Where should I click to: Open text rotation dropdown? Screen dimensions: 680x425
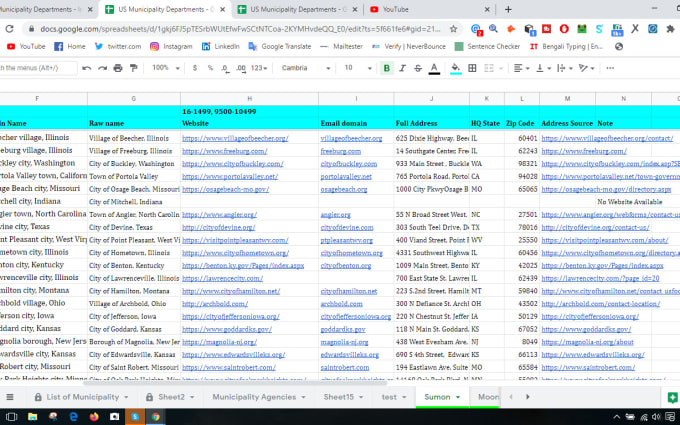click(x=586, y=68)
